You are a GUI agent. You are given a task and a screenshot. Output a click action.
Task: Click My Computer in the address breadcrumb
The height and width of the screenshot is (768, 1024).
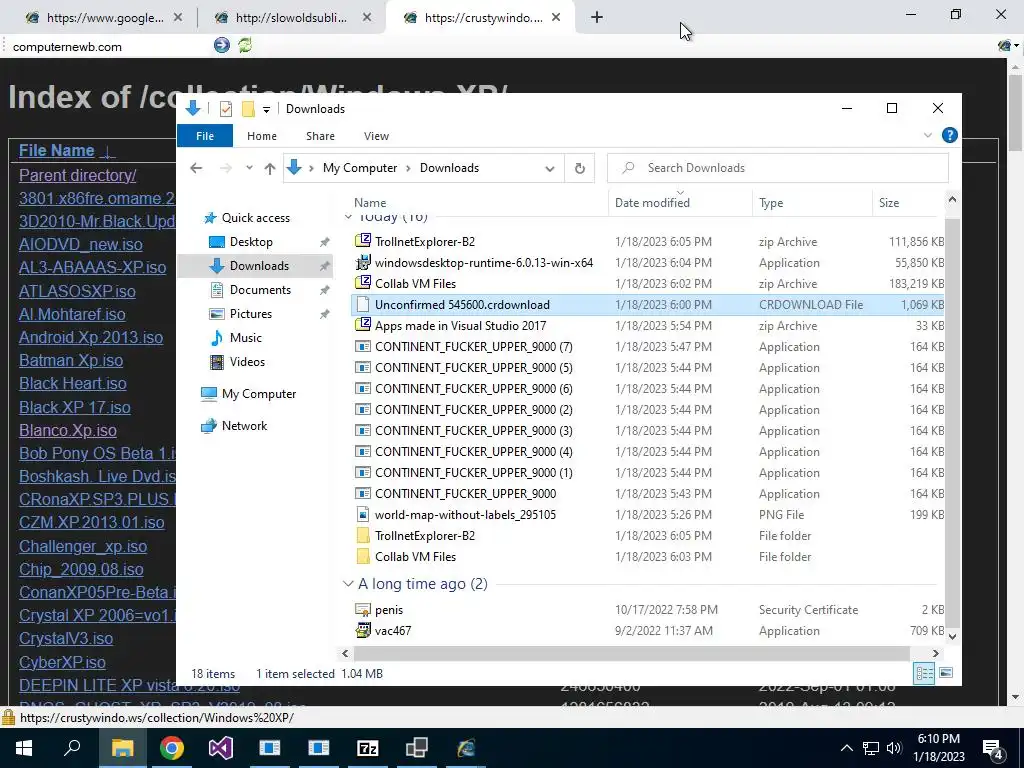tap(360, 168)
